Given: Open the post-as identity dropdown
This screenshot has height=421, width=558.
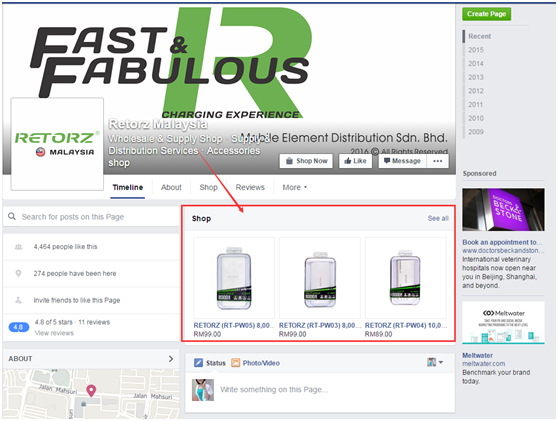Looking at the screenshot, I should pos(435,362).
